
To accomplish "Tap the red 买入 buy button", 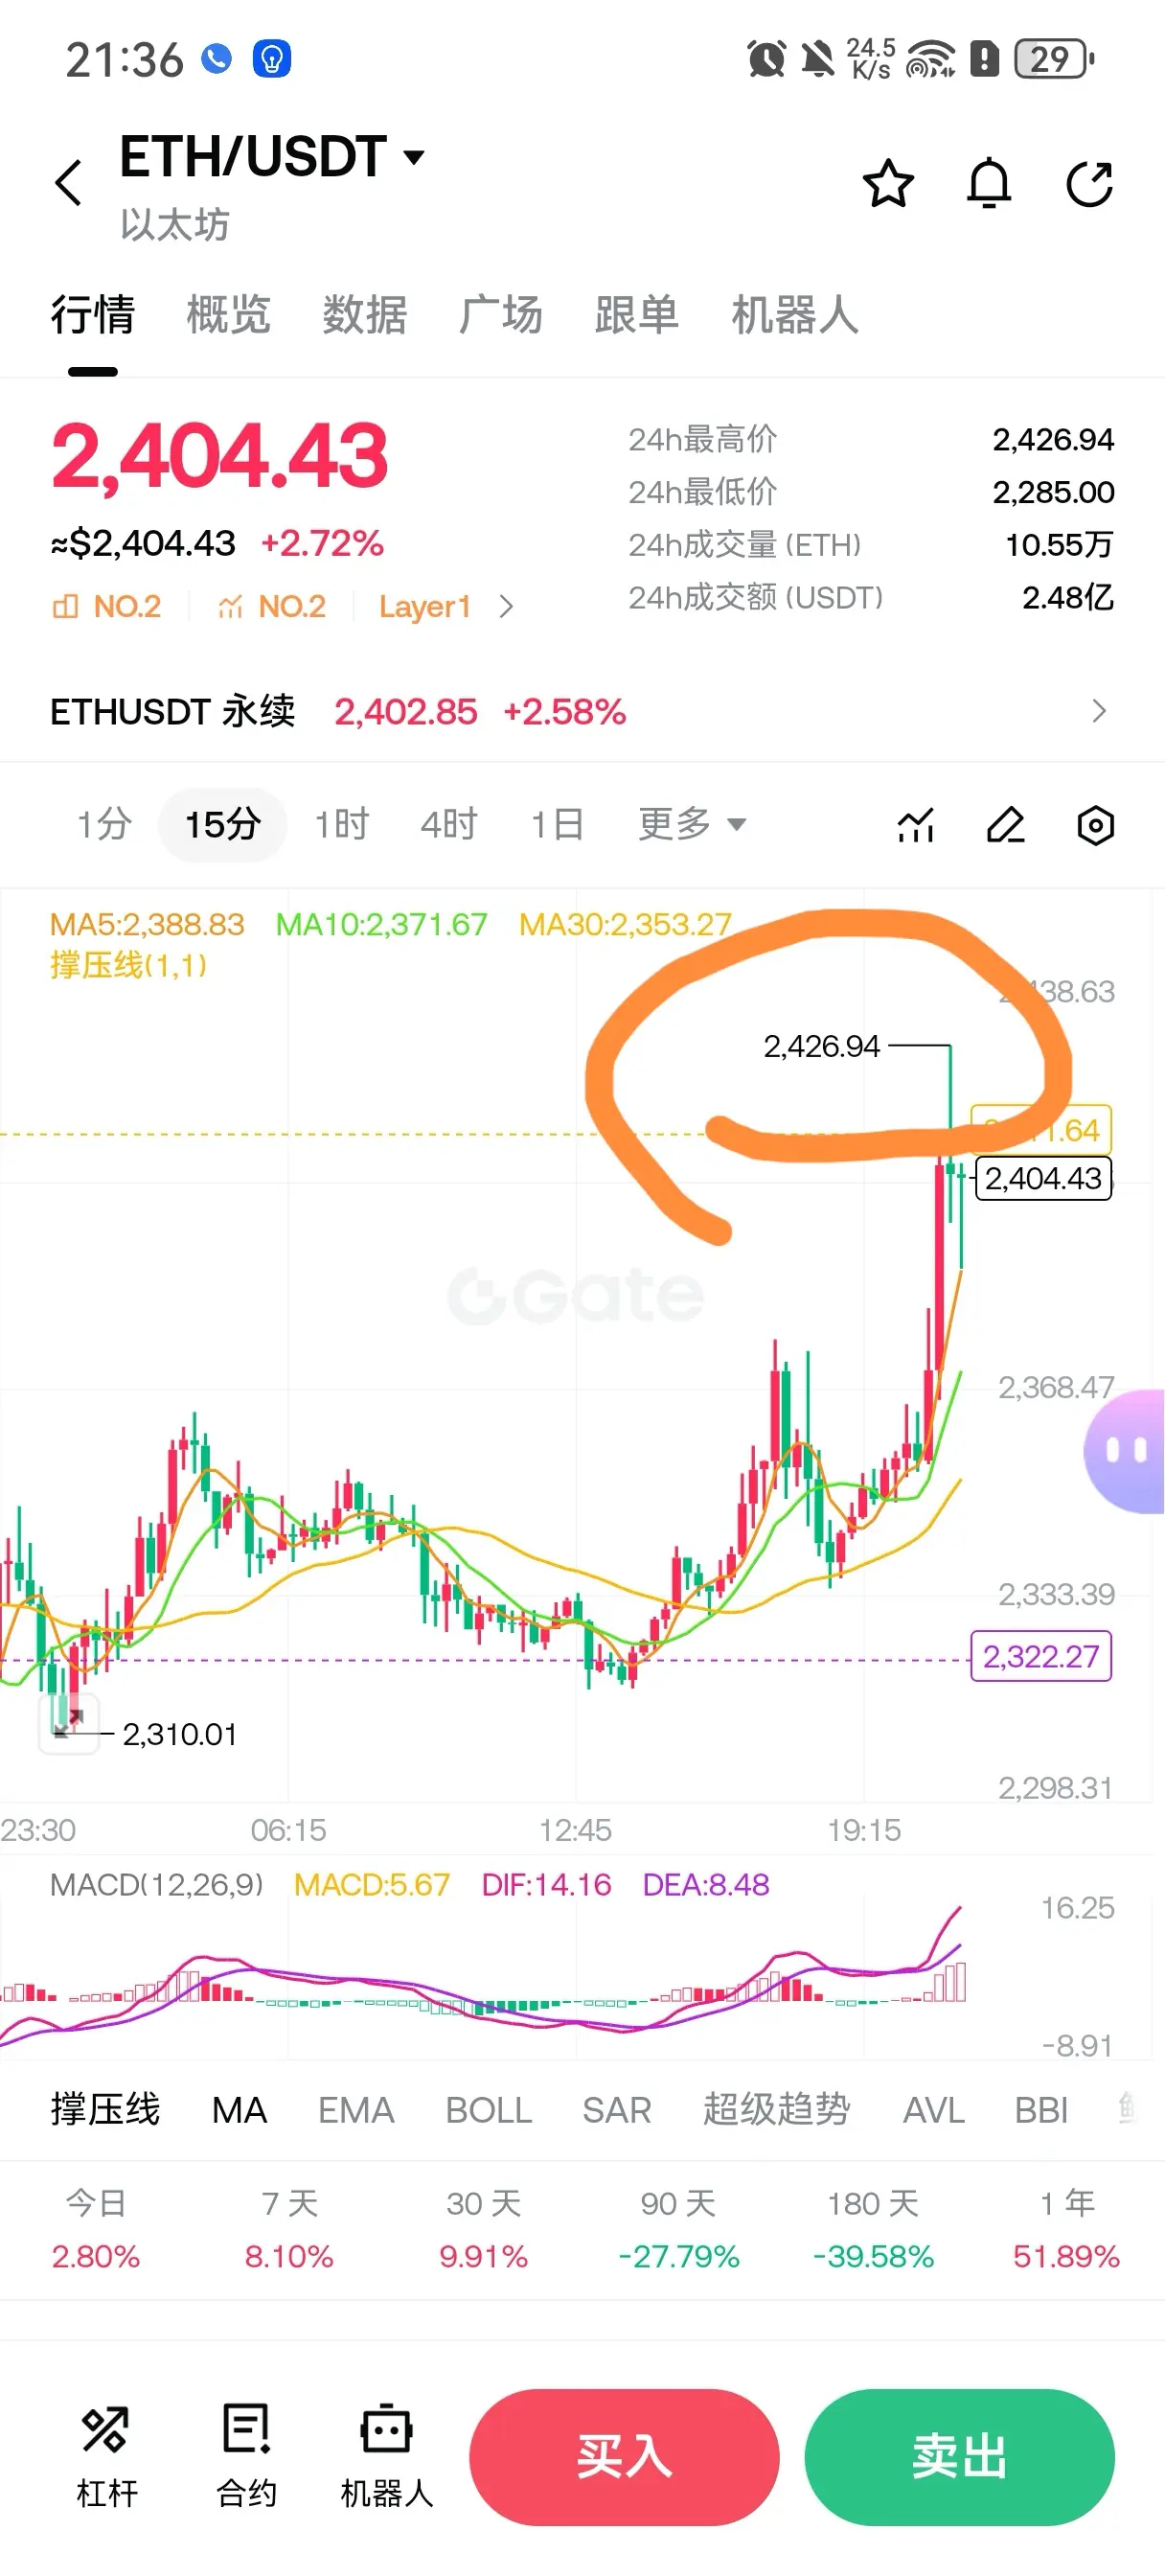I will pos(624,2457).
